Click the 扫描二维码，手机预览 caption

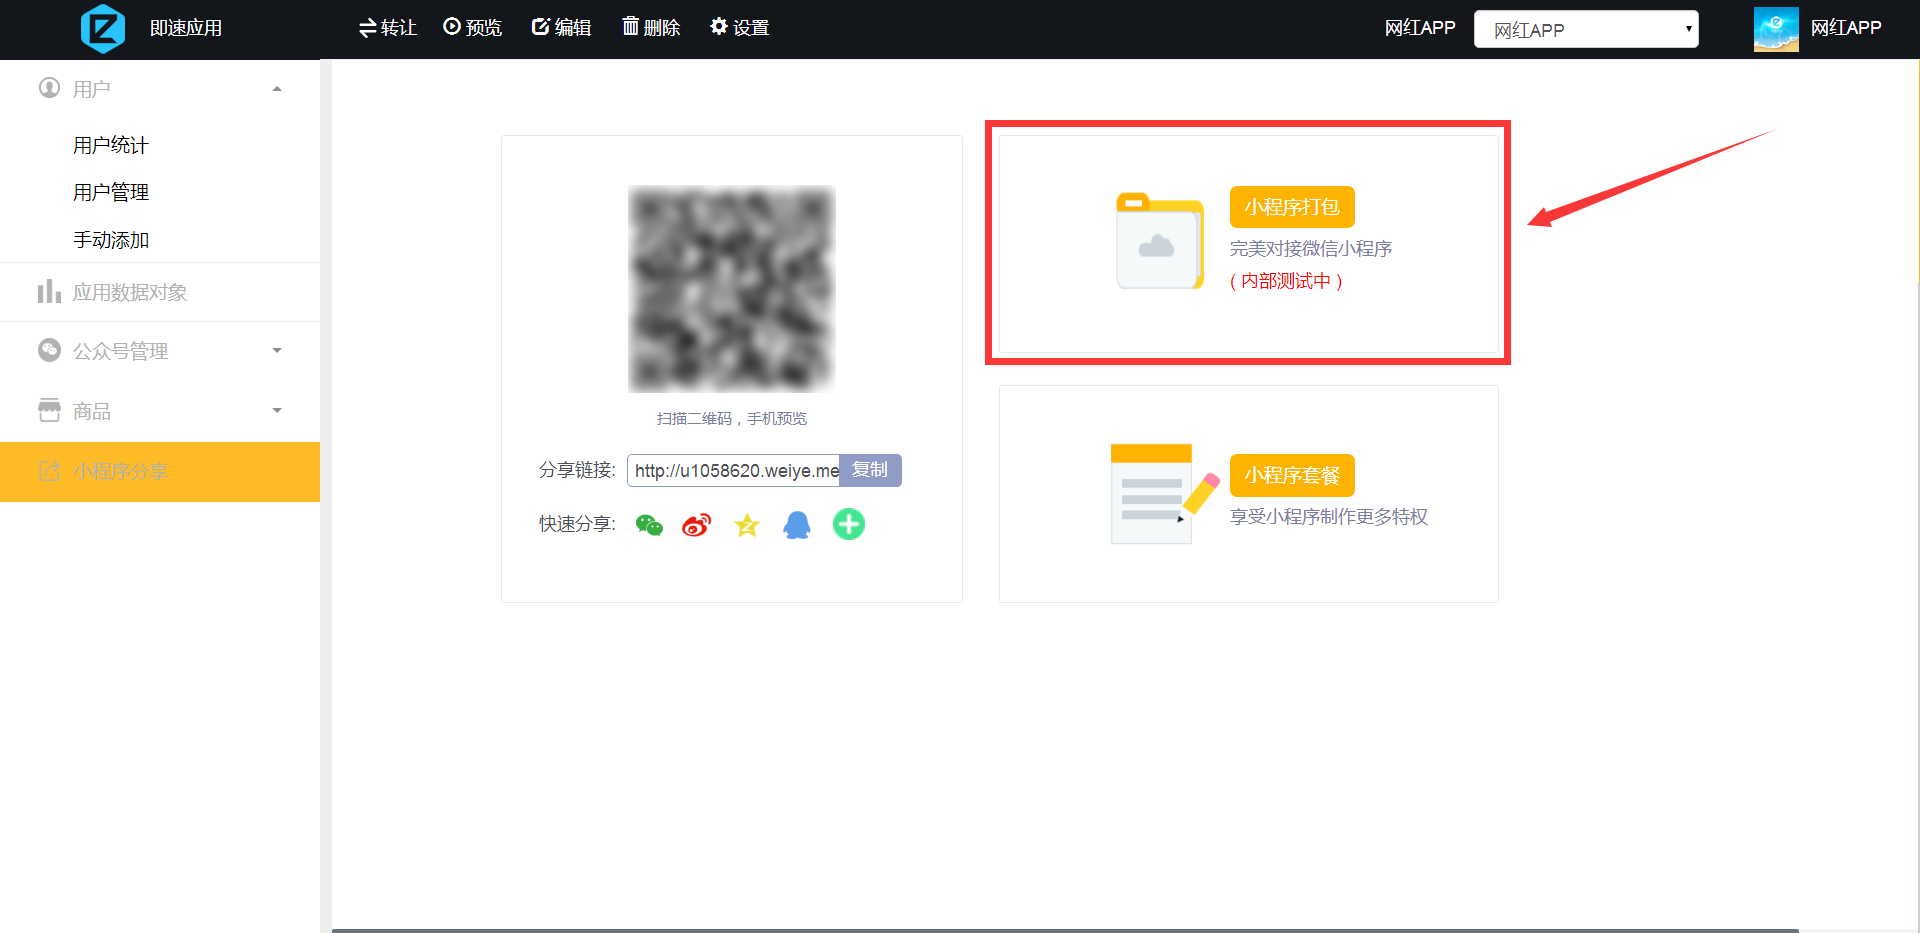[x=732, y=419]
